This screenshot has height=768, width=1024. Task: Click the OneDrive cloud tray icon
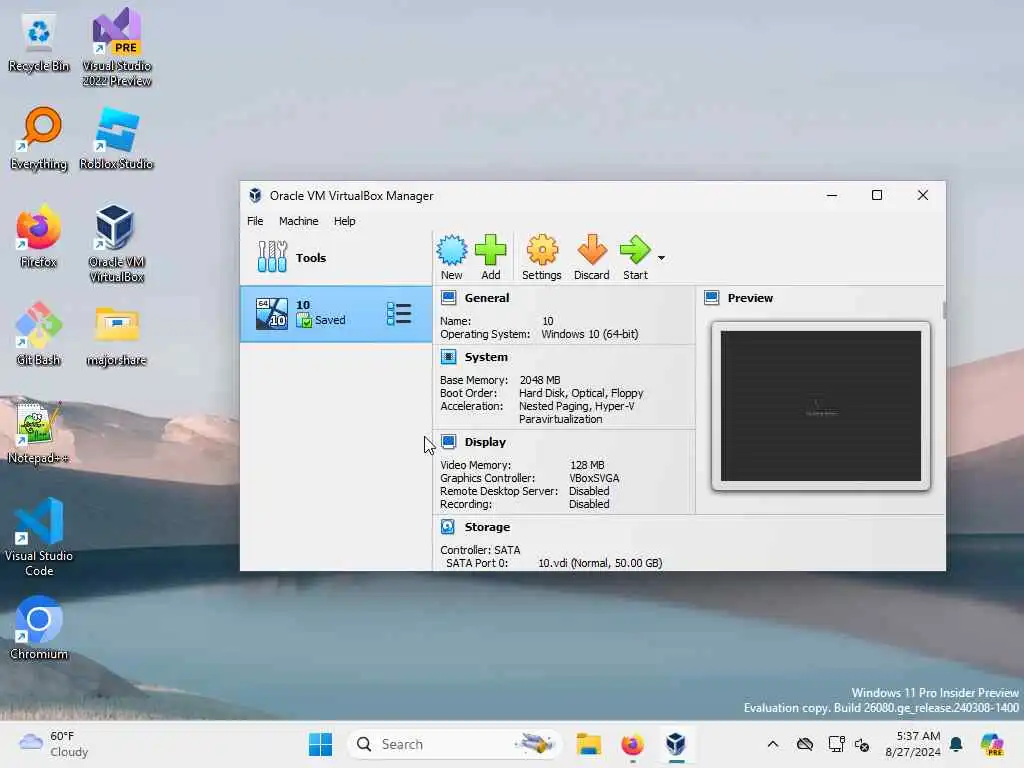805,744
